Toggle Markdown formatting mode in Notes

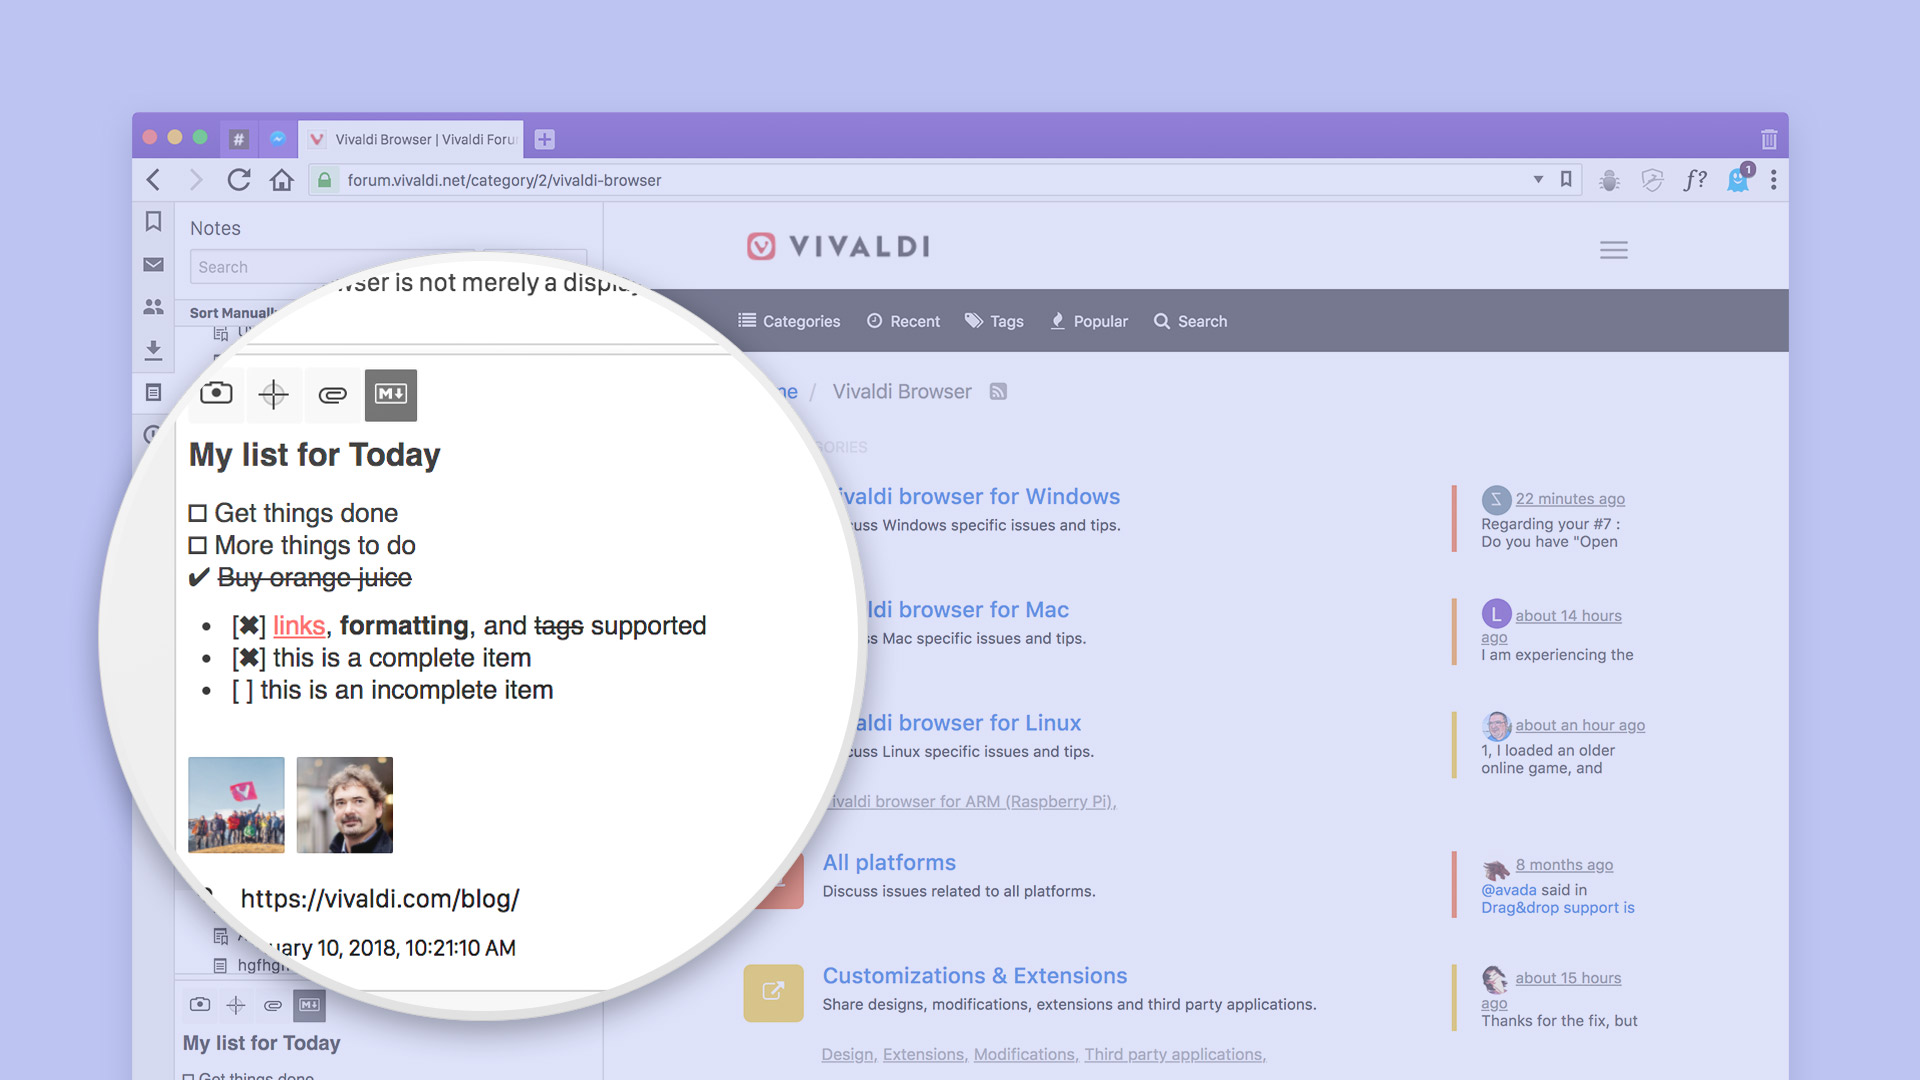[x=392, y=394]
